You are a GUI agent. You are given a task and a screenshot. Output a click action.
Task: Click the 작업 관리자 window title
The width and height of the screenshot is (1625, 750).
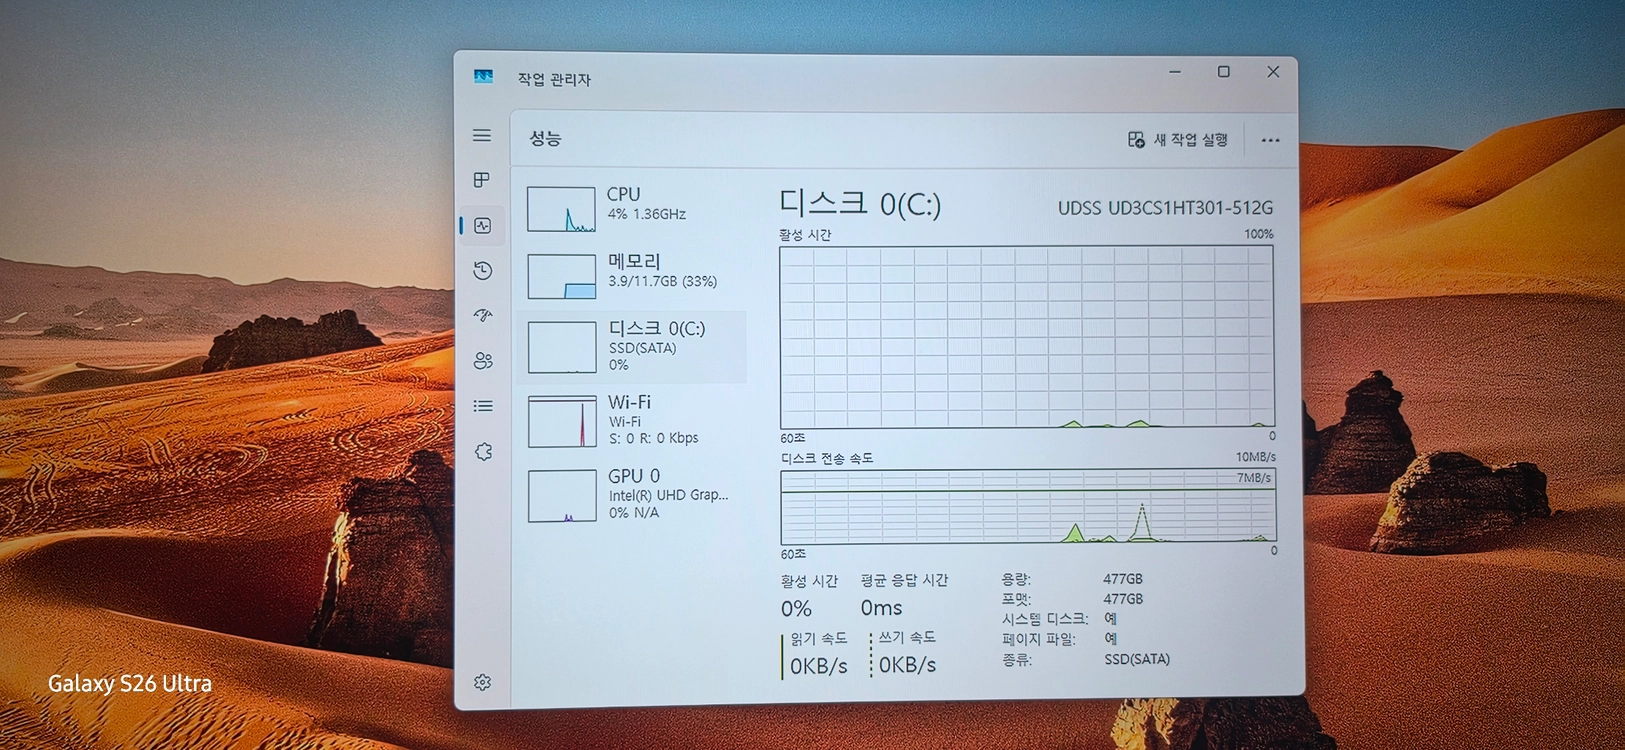click(554, 79)
